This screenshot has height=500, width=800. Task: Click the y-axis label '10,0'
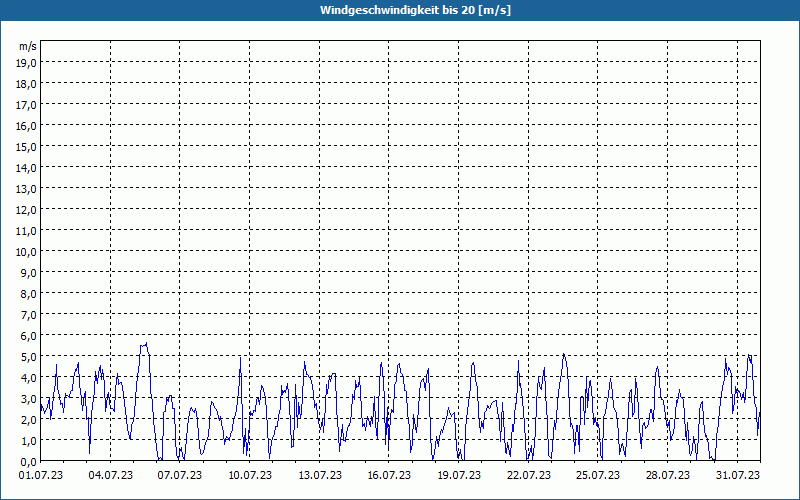pyautogui.click(x=27, y=252)
